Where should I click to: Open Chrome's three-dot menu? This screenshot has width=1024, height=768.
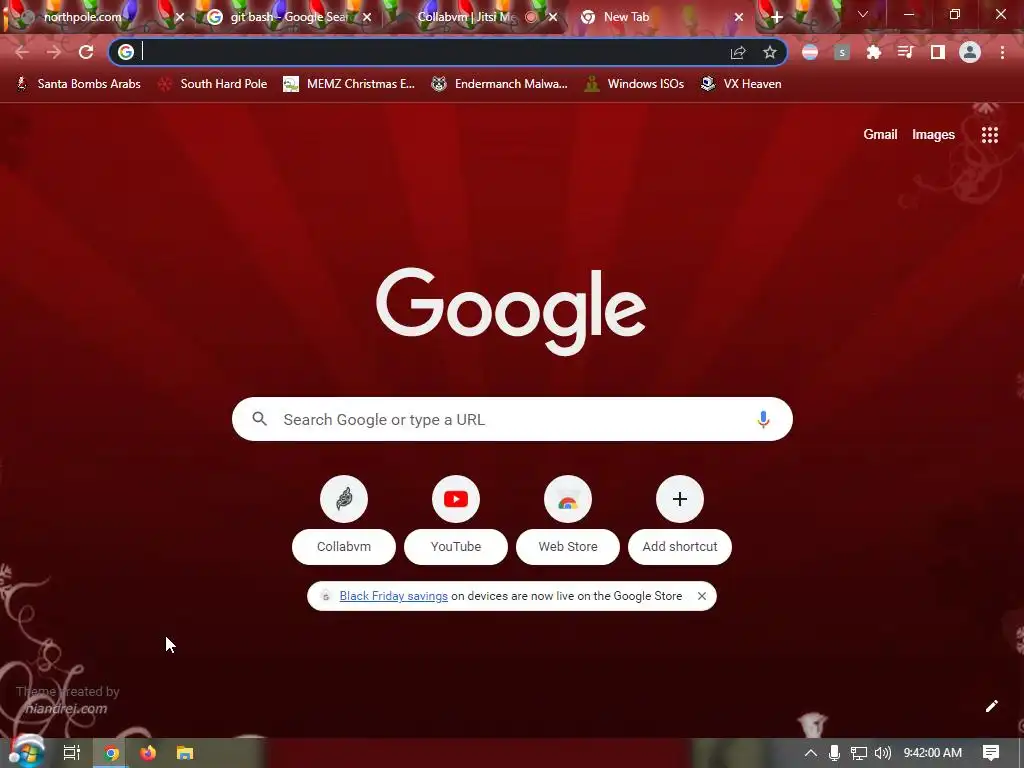tap(1002, 52)
